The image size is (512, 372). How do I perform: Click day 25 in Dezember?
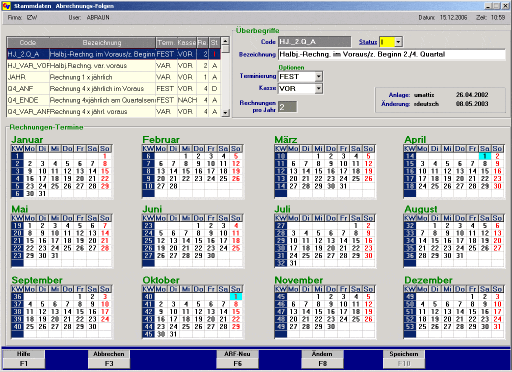(x=422, y=327)
